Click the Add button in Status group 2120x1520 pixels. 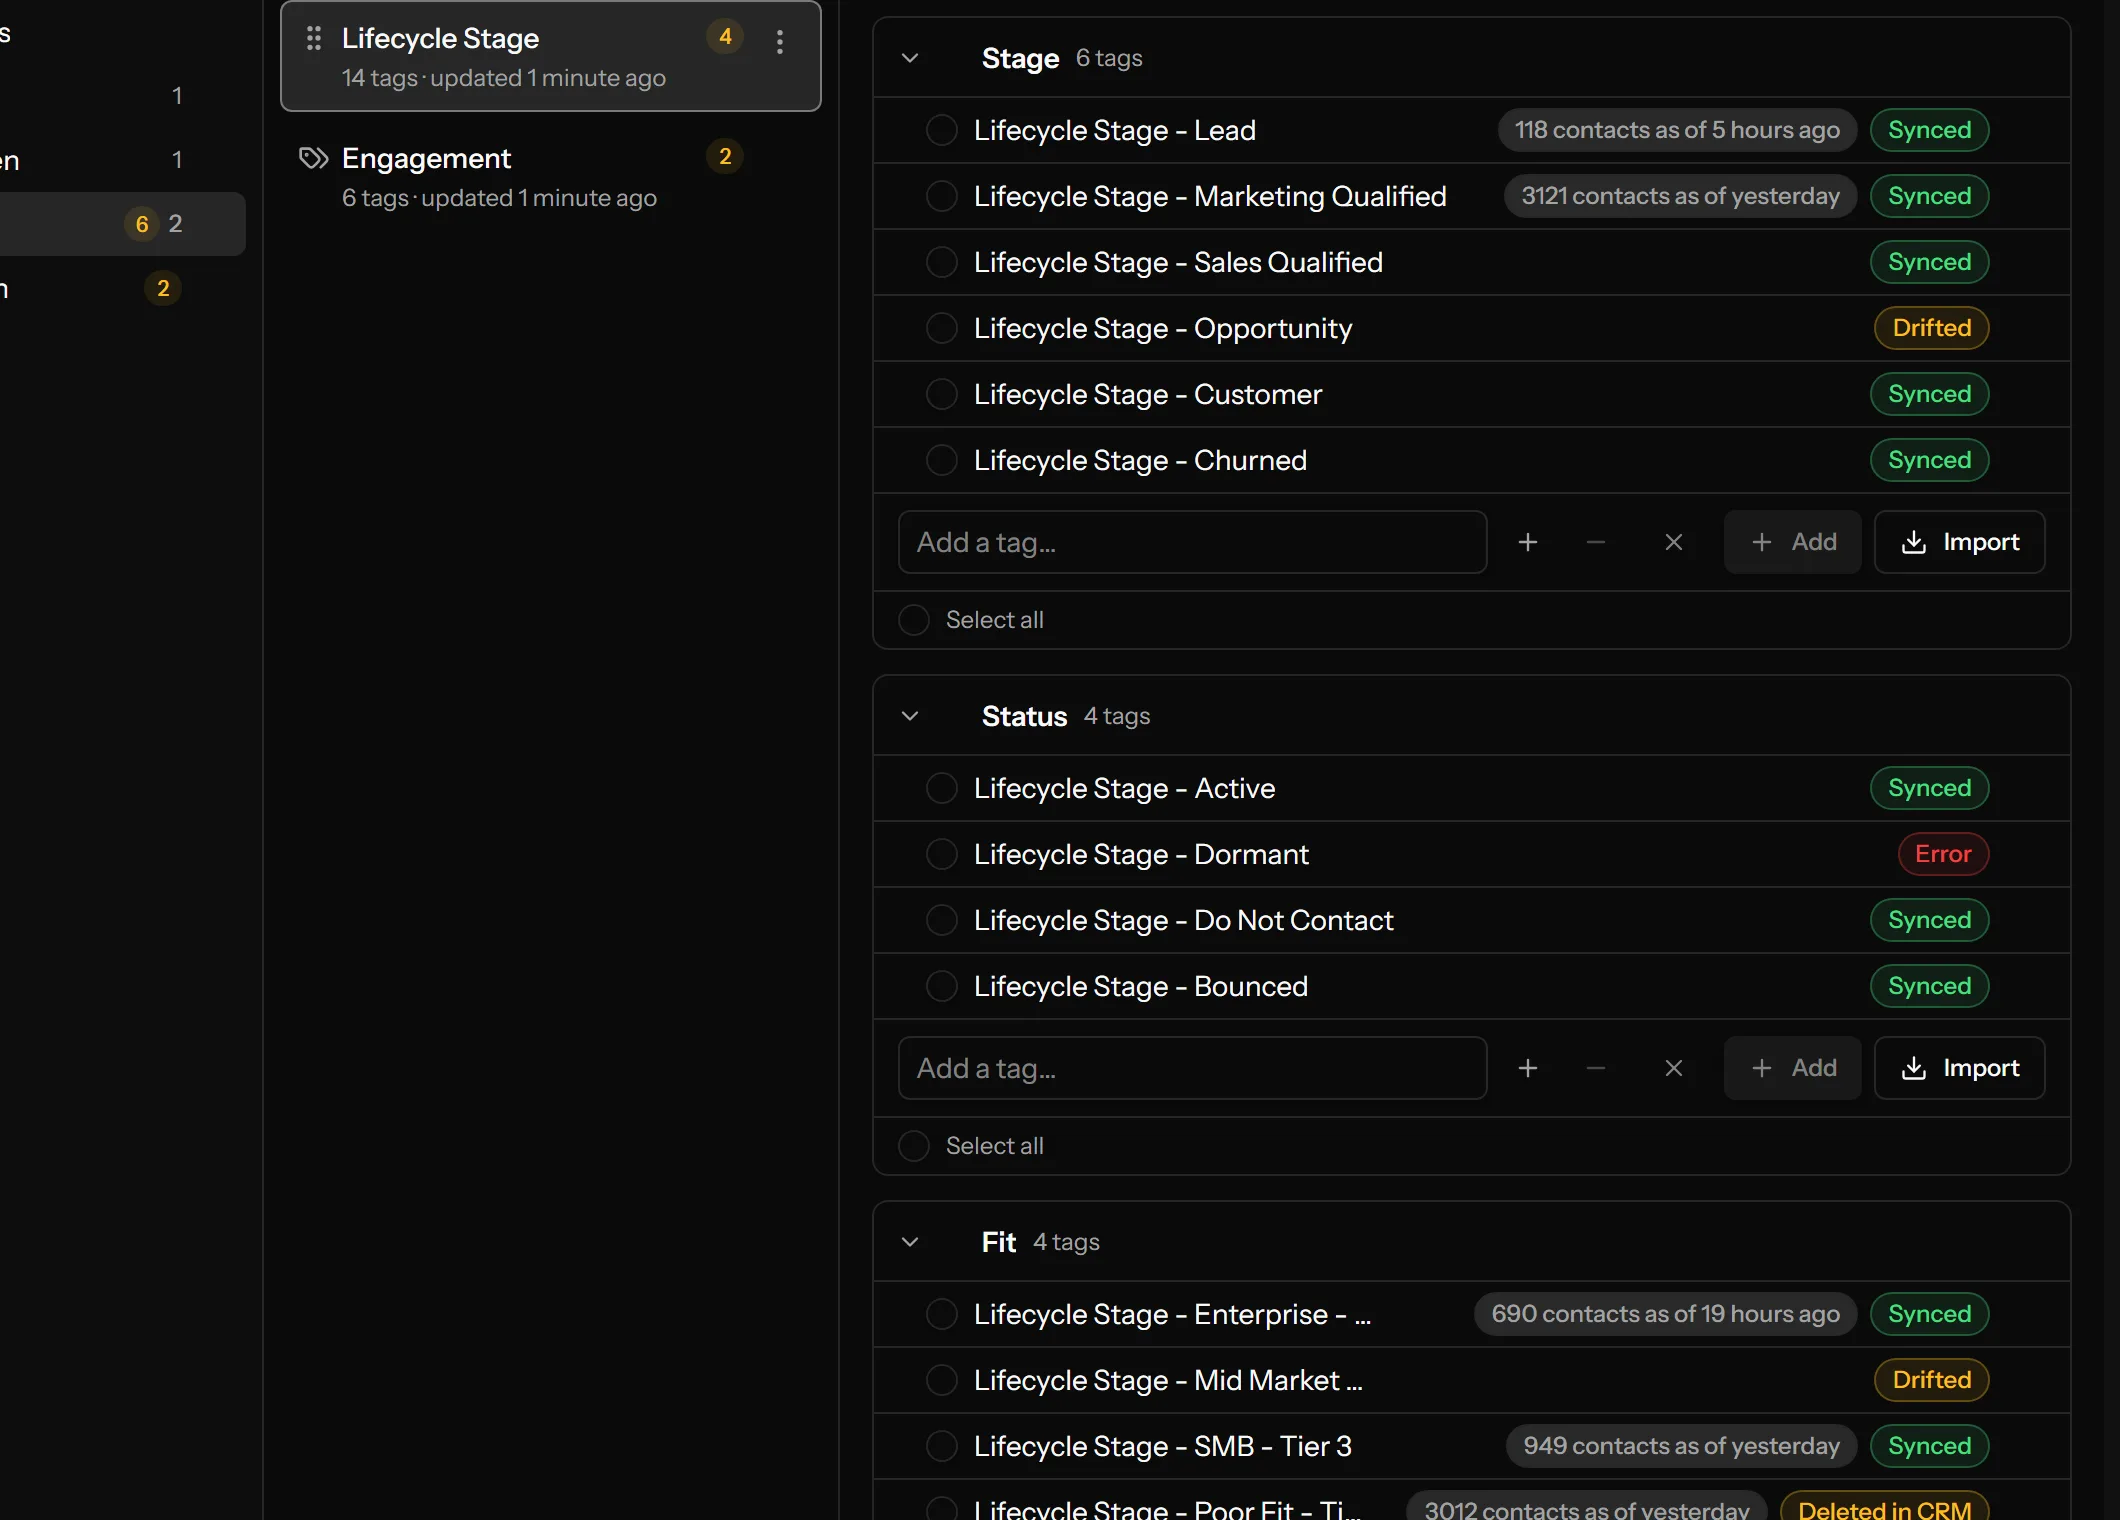(x=1792, y=1068)
